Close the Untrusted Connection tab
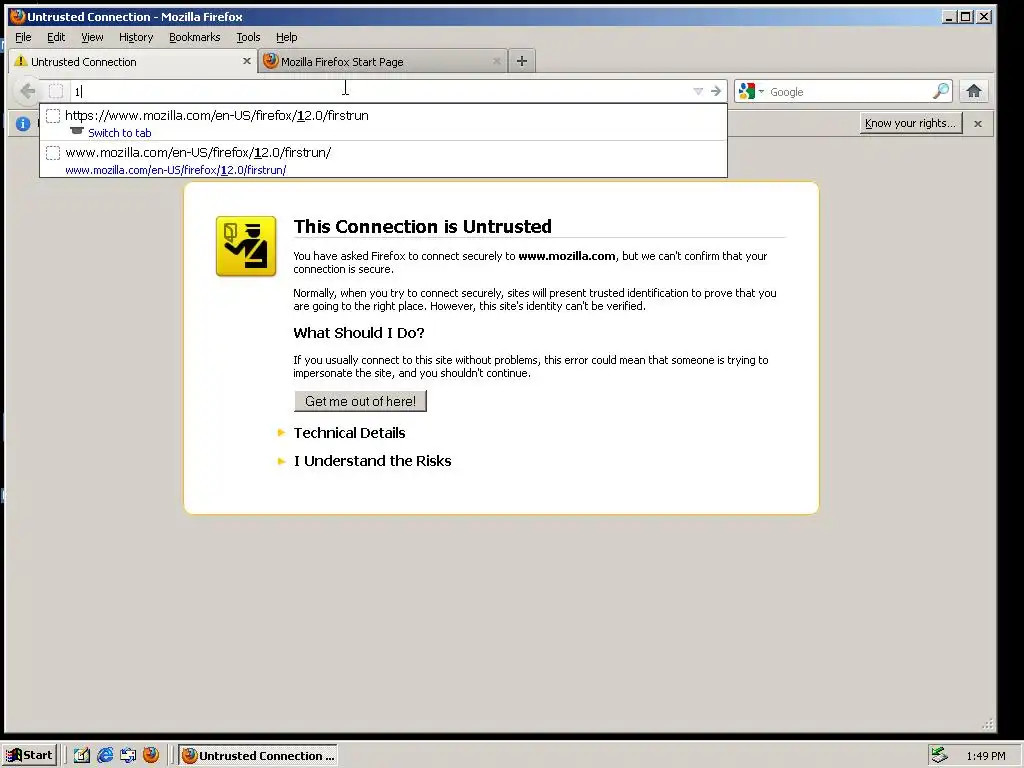 [x=246, y=61]
